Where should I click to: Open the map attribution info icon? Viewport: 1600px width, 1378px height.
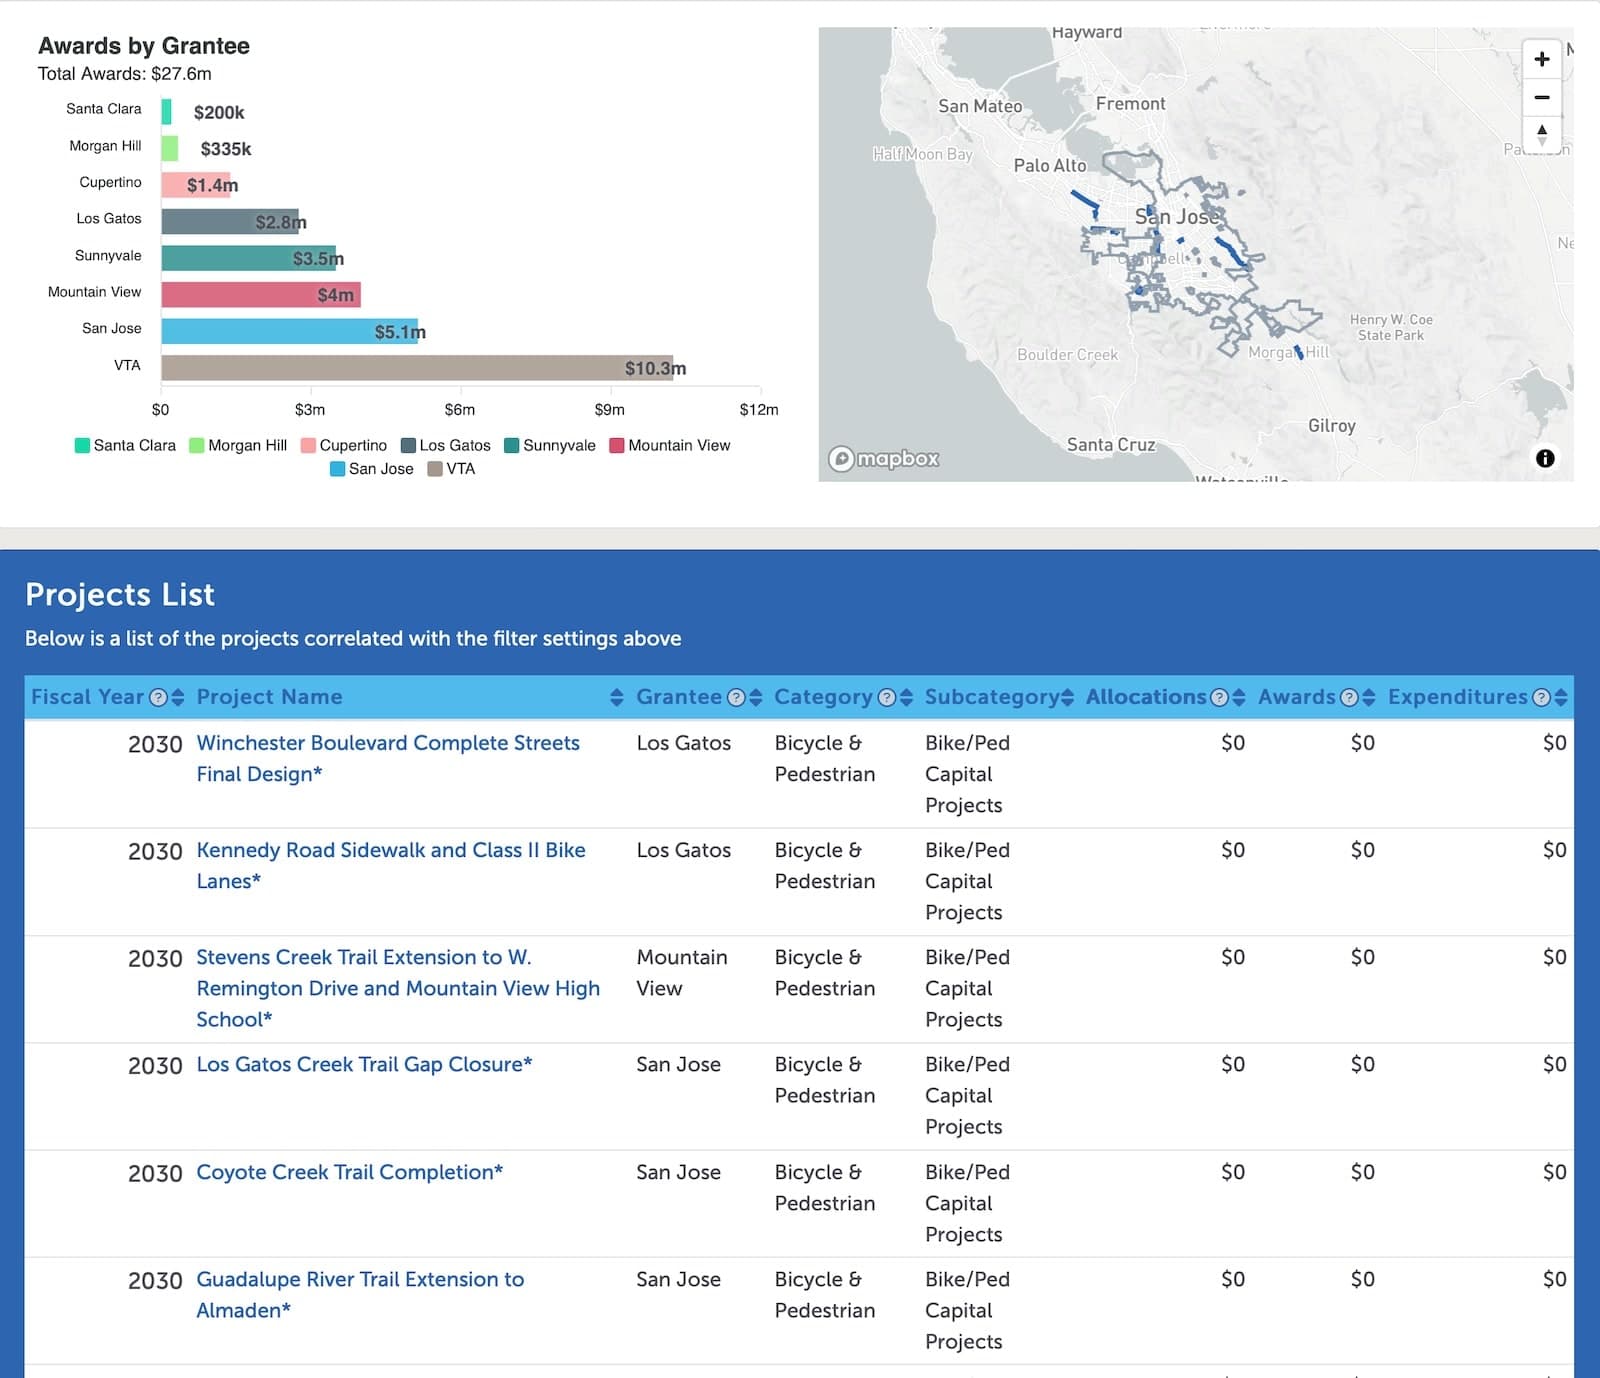[x=1545, y=458]
